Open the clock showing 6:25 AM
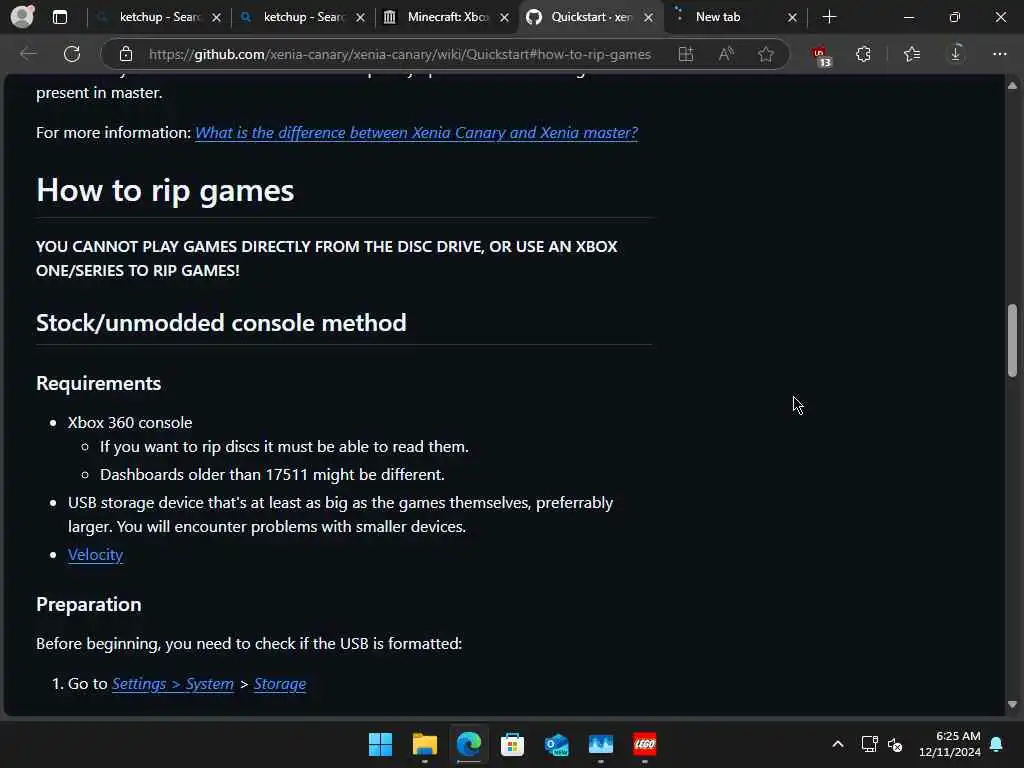1024x768 pixels. [x=950, y=744]
